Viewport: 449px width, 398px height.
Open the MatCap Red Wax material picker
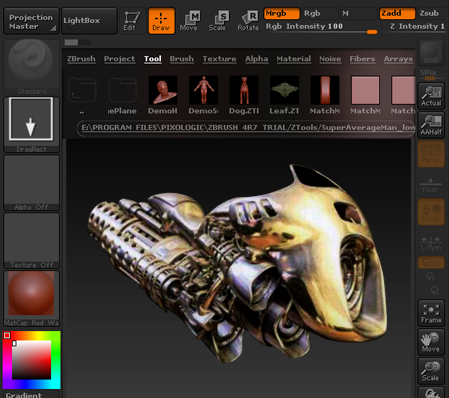pos(31,299)
